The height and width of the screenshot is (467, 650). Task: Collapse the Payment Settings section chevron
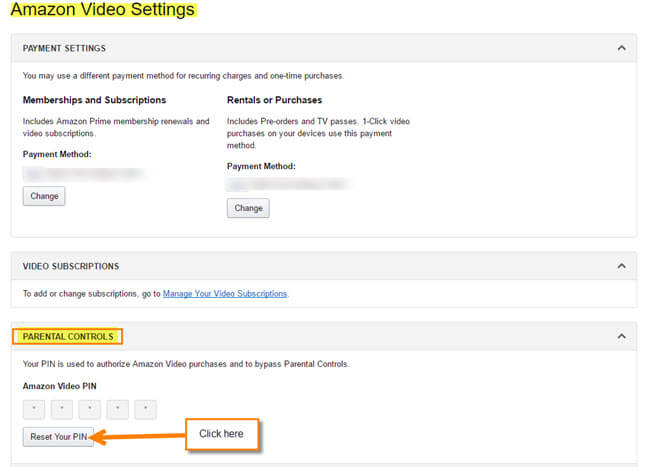pos(621,48)
